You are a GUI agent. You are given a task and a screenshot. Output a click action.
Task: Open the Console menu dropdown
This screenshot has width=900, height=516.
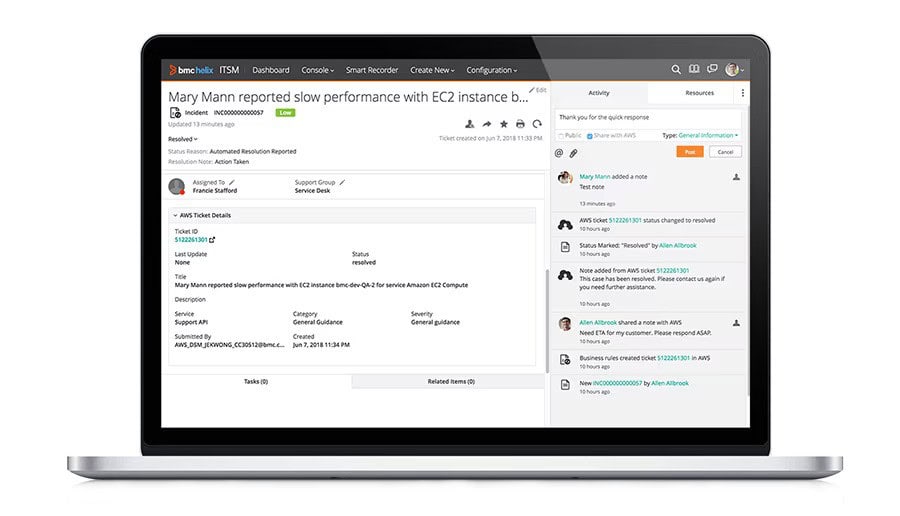(x=317, y=70)
